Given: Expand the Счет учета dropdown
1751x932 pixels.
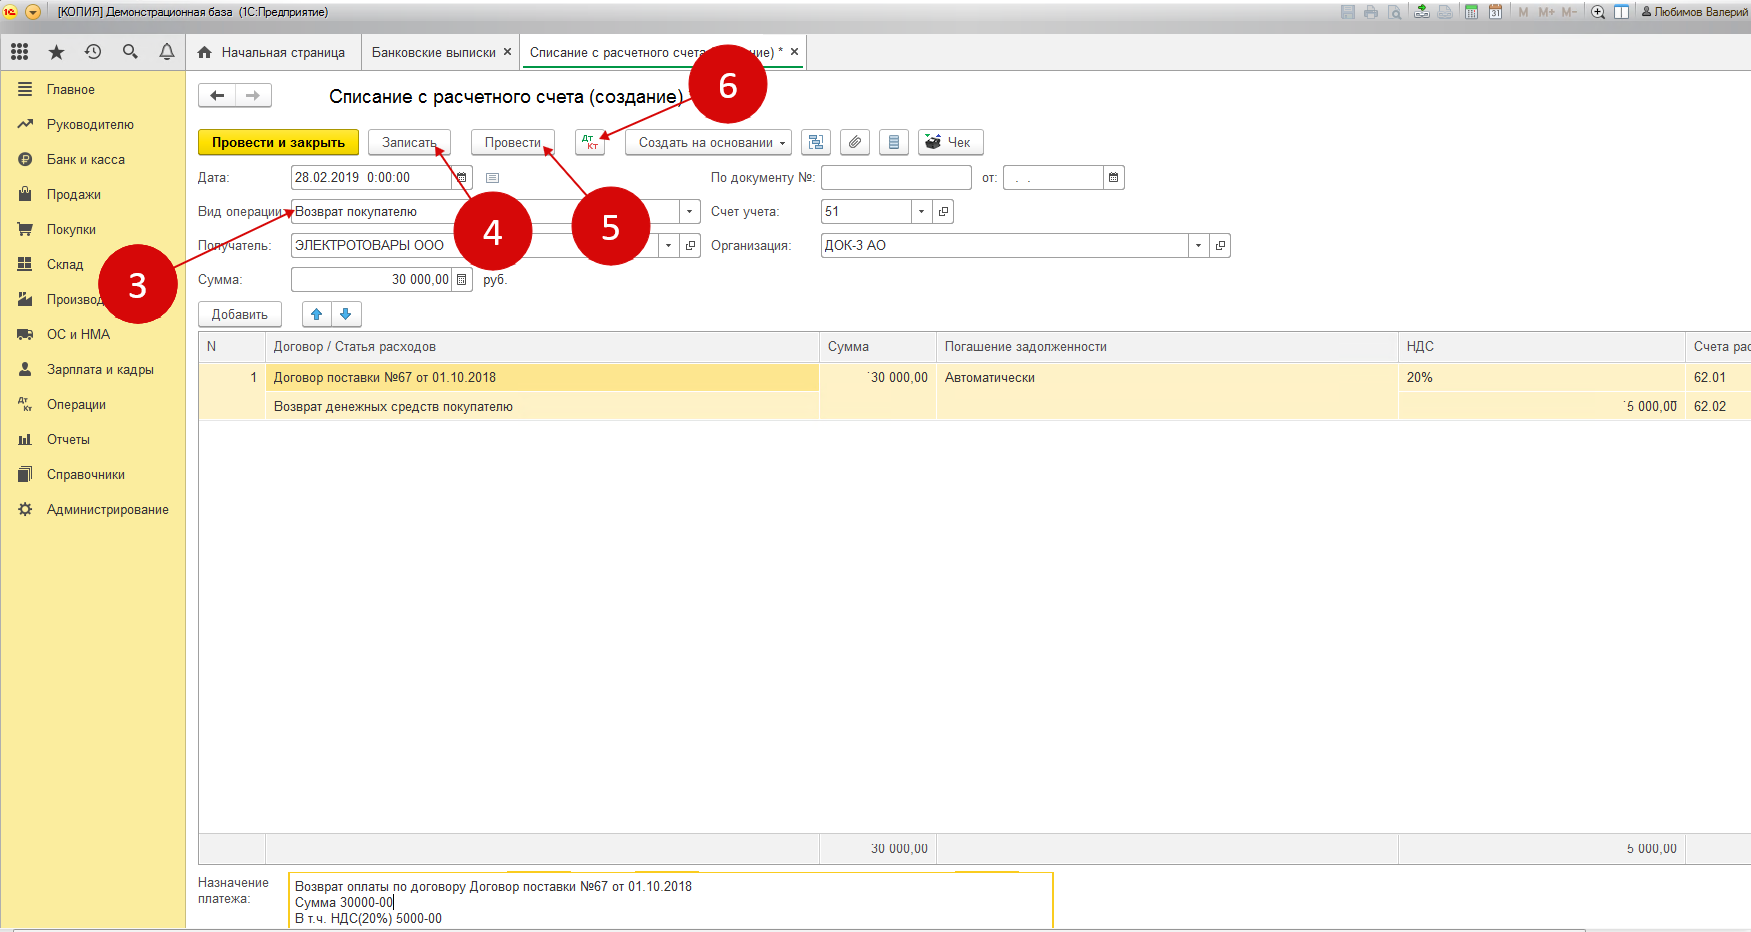Looking at the screenshot, I should pyautogui.click(x=921, y=212).
